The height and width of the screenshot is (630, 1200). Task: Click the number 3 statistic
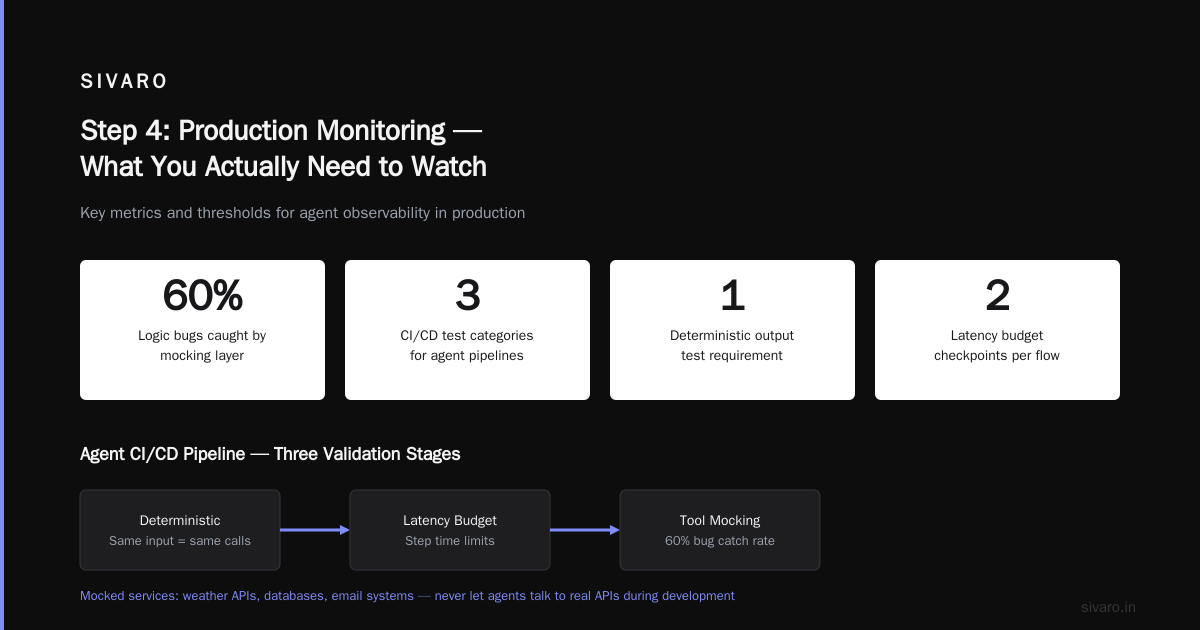(467, 296)
